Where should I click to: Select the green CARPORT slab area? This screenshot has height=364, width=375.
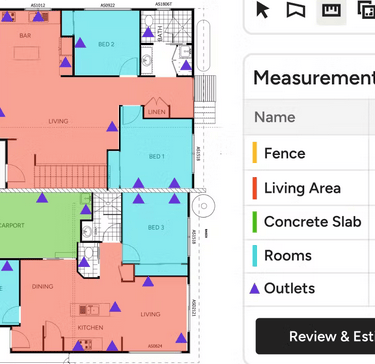[40, 225]
